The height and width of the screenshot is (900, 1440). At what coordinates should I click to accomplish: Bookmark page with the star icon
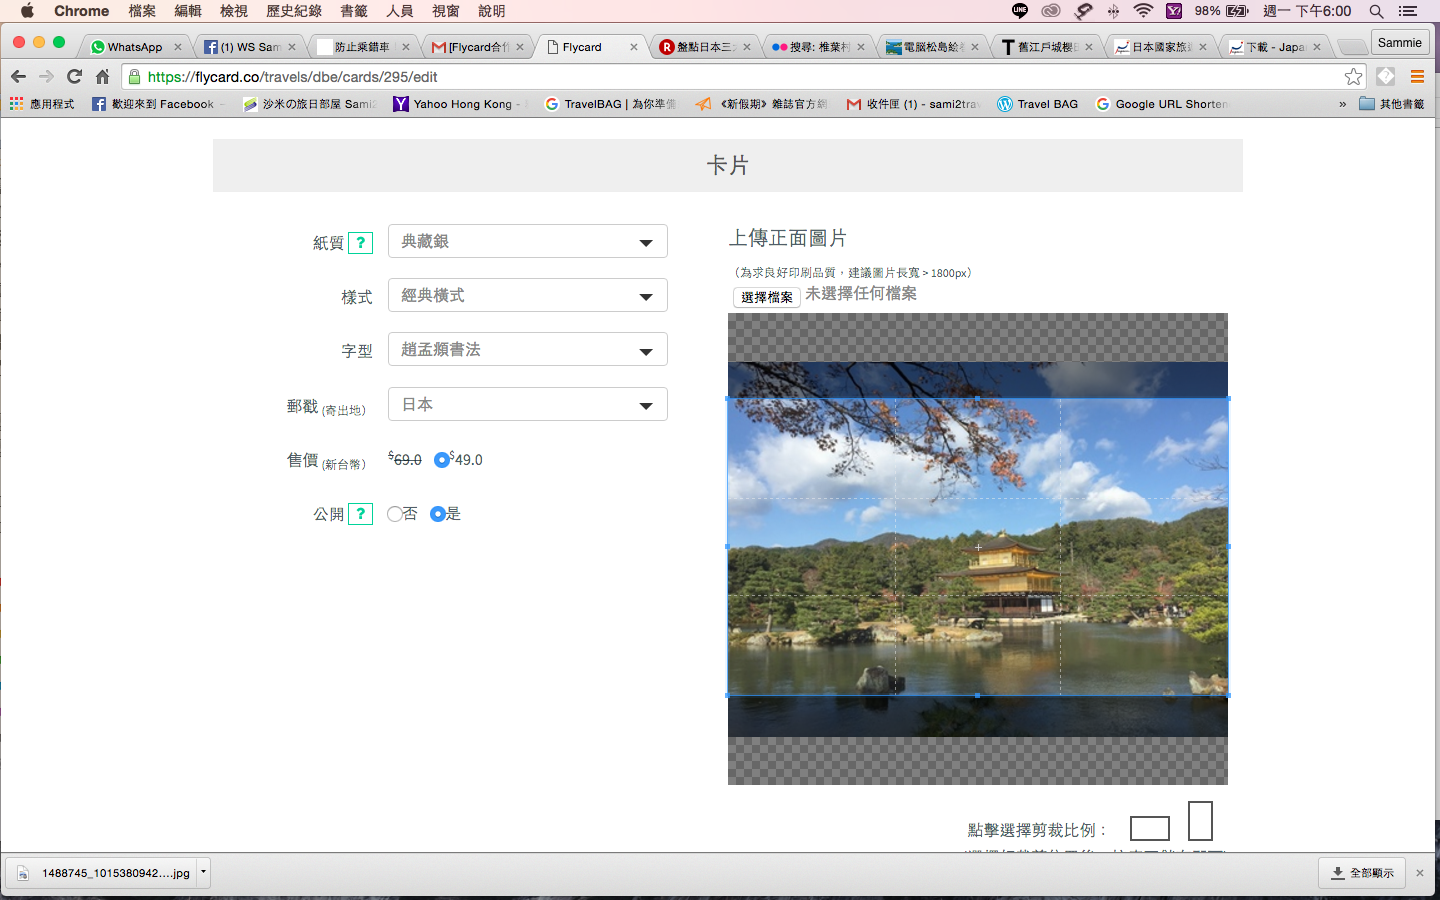coord(1353,77)
